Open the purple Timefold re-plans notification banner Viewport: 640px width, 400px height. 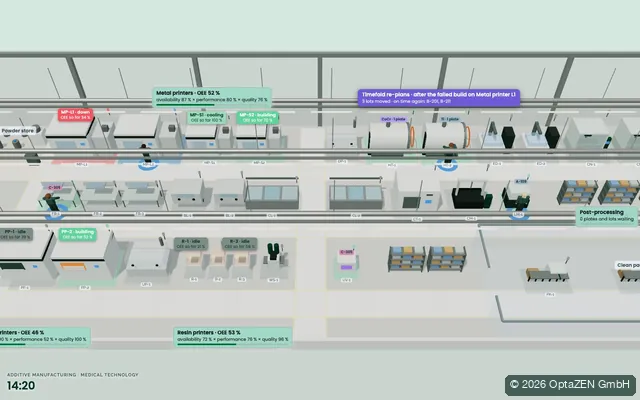tap(439, 98)
